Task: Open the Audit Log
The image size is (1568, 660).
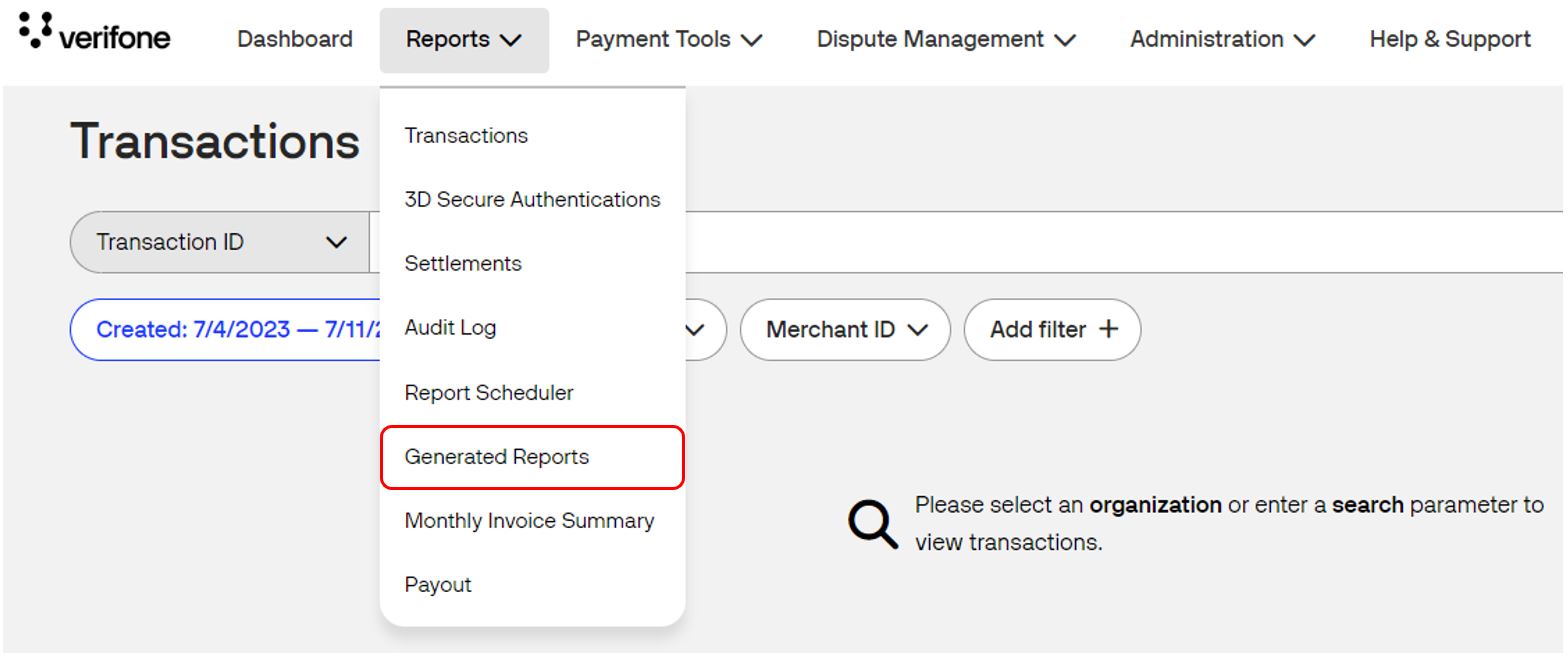Action: click(450, 328)
